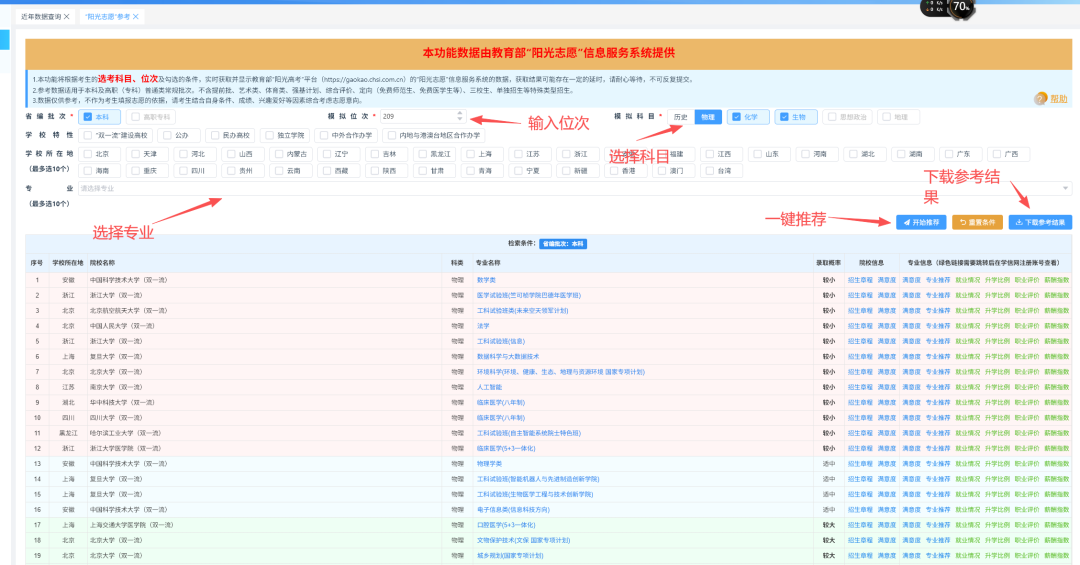Screen dimensions: 1080x565
Task: Open 就业情况 link in row 3
Action: [967, 311]
